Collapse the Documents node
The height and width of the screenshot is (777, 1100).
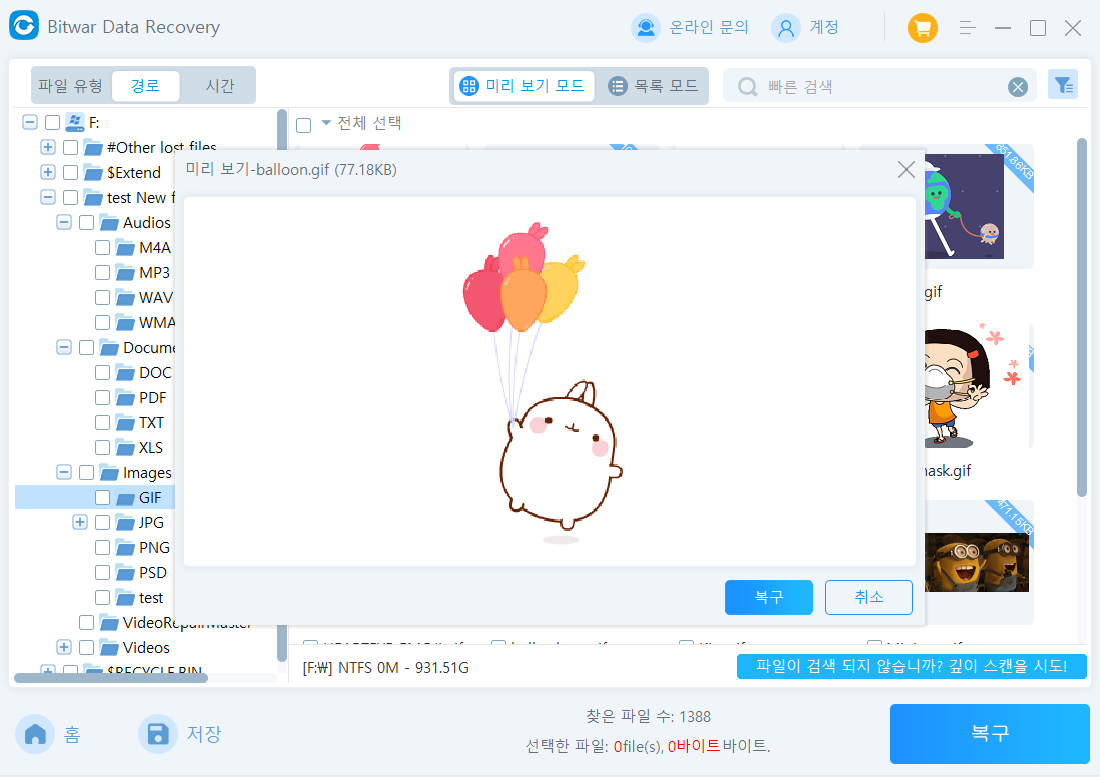64,347
